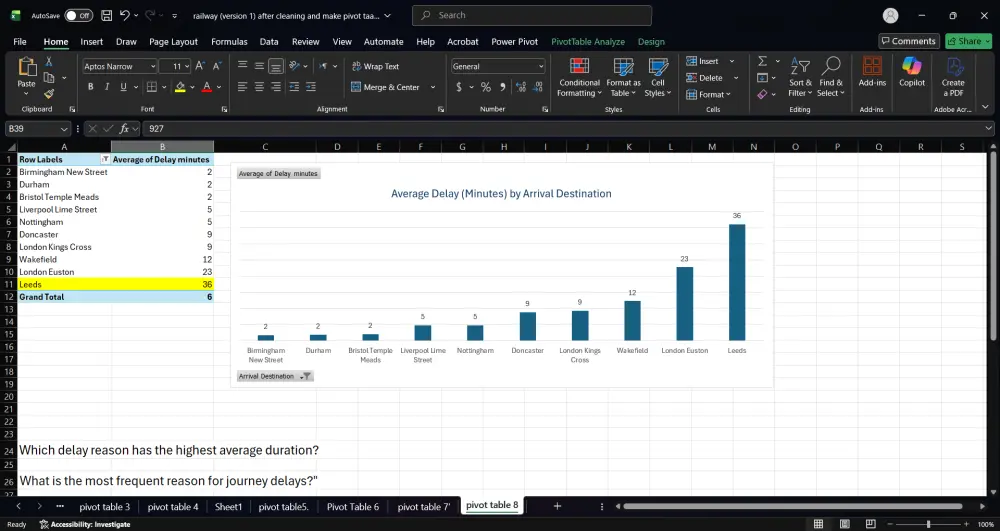The height and width of the screenshot is (531, 1000).
Task: Click the Share button
Action: [969, 41]
